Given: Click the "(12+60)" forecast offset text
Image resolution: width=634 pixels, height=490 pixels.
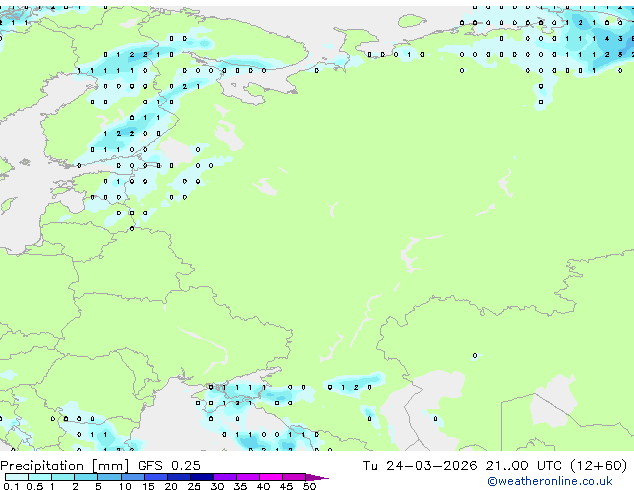Looking at the screenshot, I should [599, 466].
